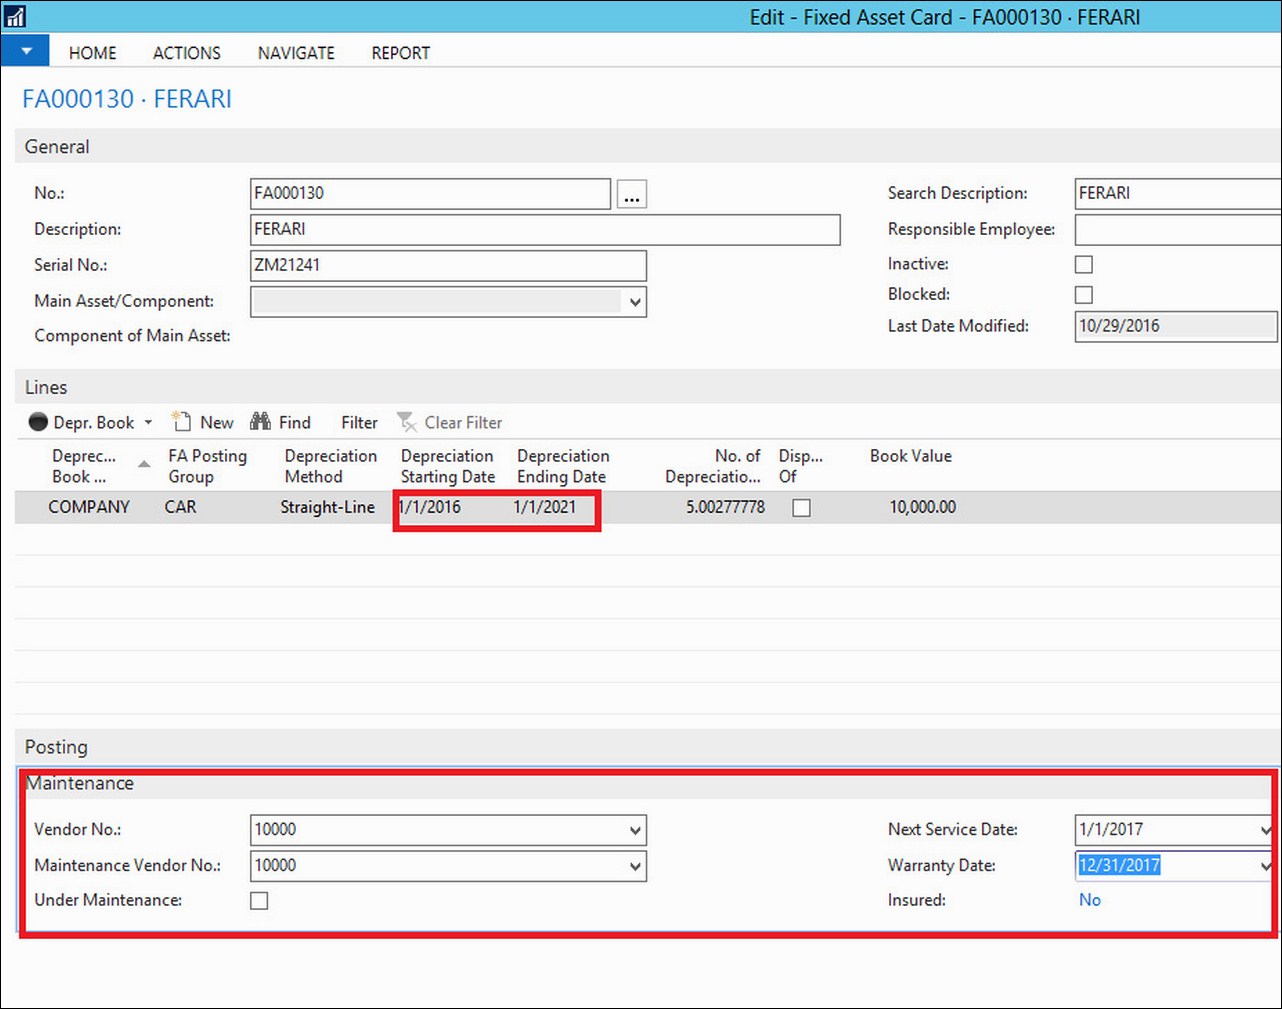Click the Book Value column header
Viewport: 1282px width, 1009px height.
point(910,456)
